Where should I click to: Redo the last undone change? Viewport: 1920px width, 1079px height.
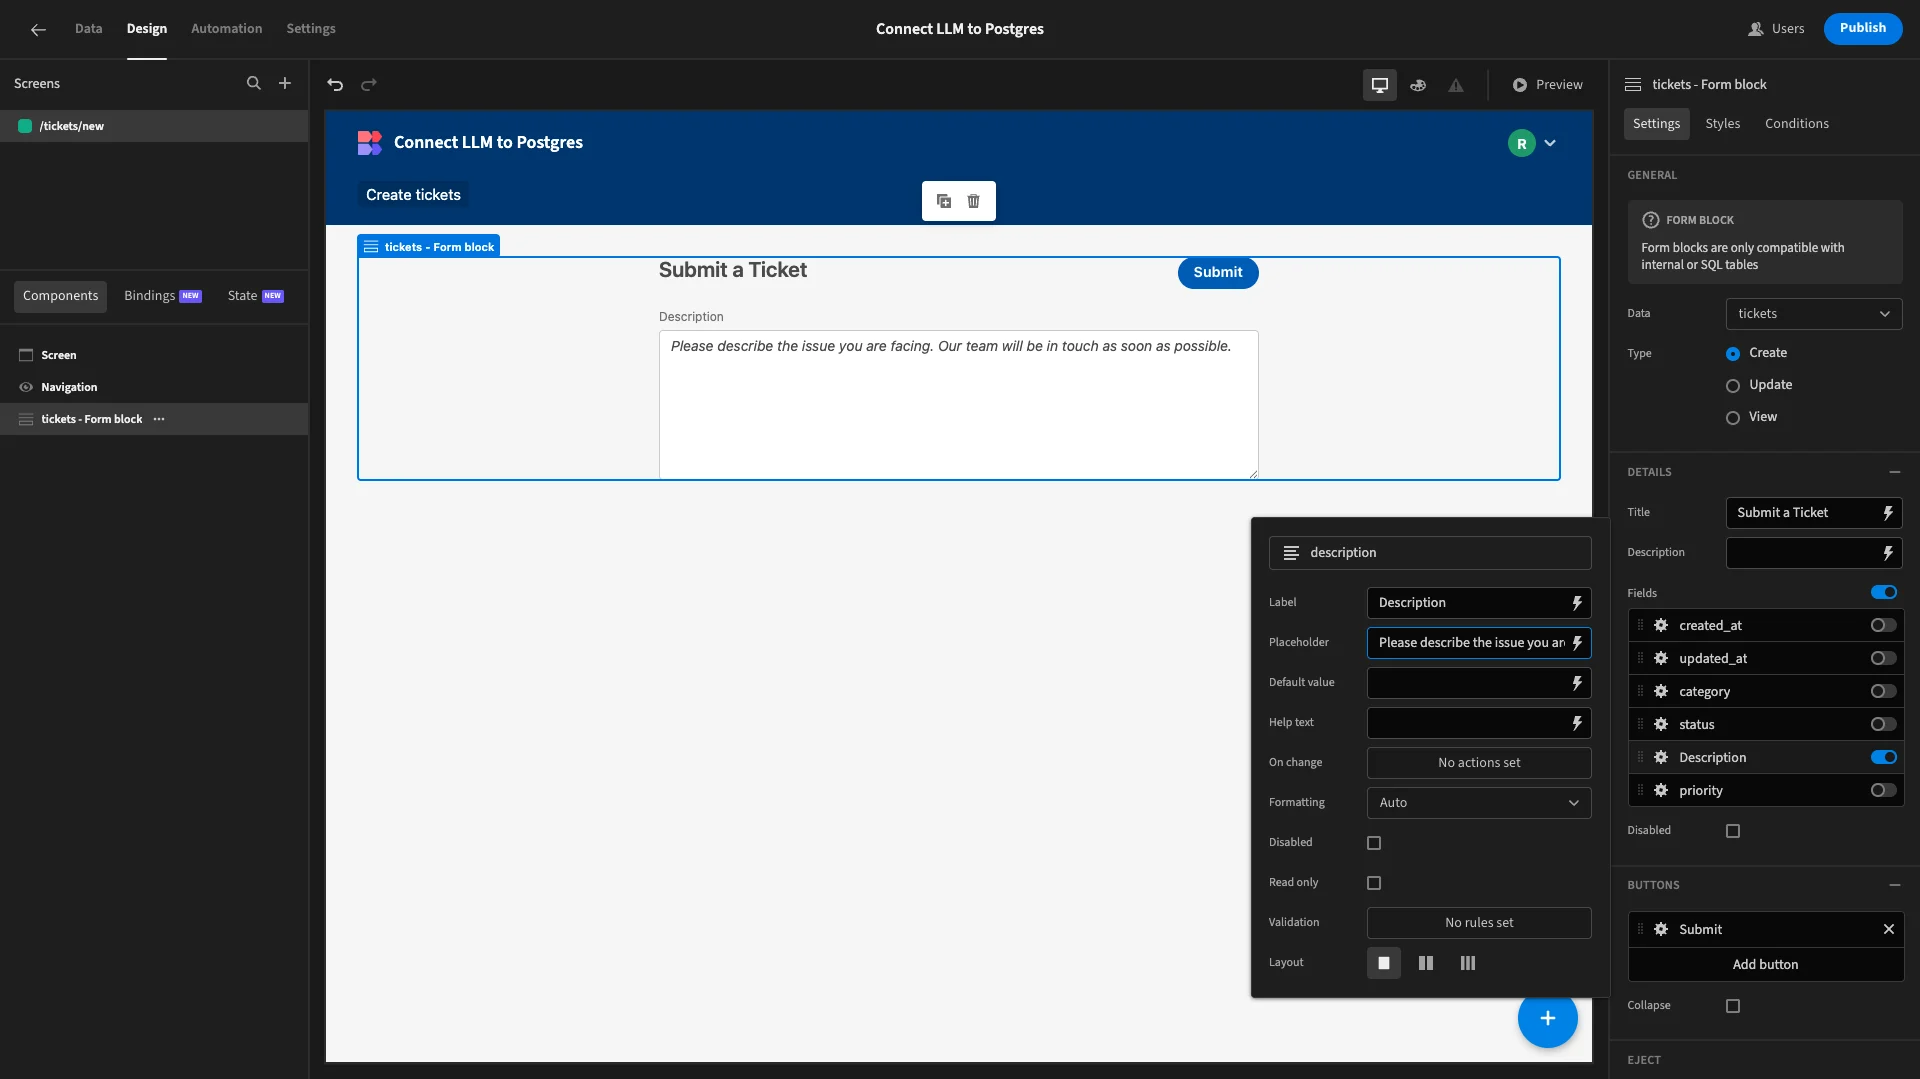point(369,85)
